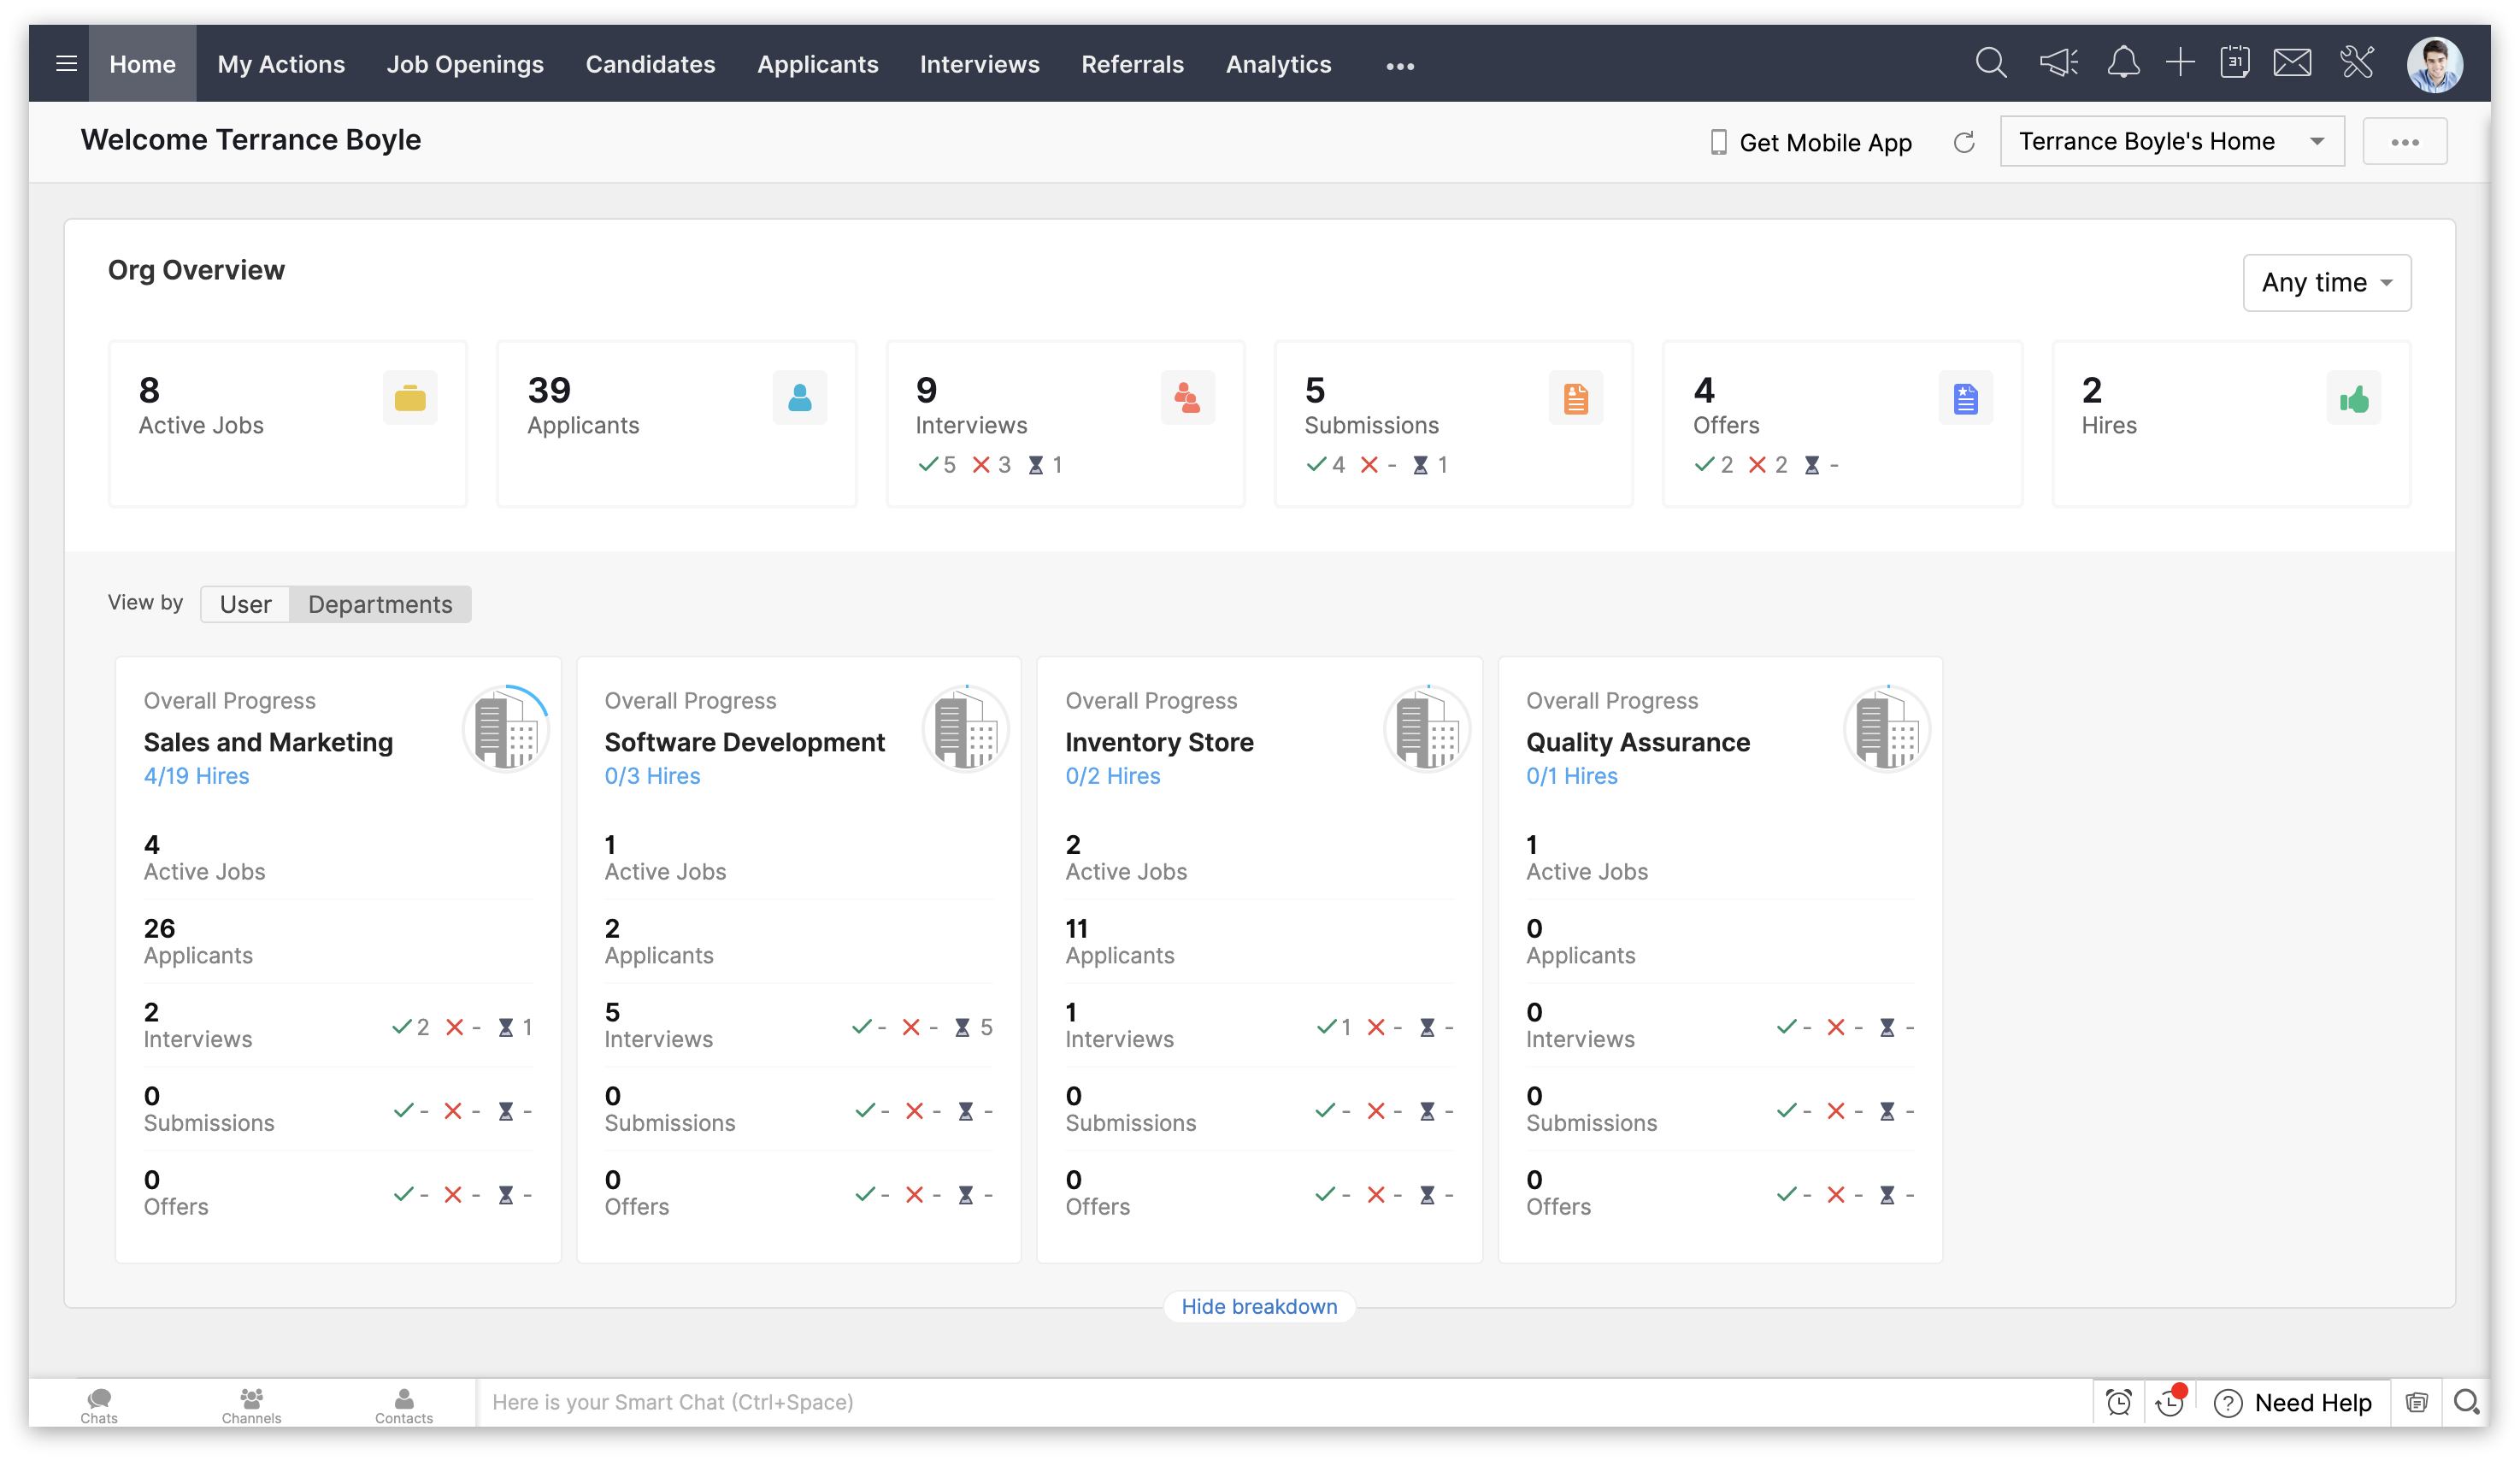2520x1460 pixels.
Task: Select the Departments view toggle
Action: click(x=380, y=603)
